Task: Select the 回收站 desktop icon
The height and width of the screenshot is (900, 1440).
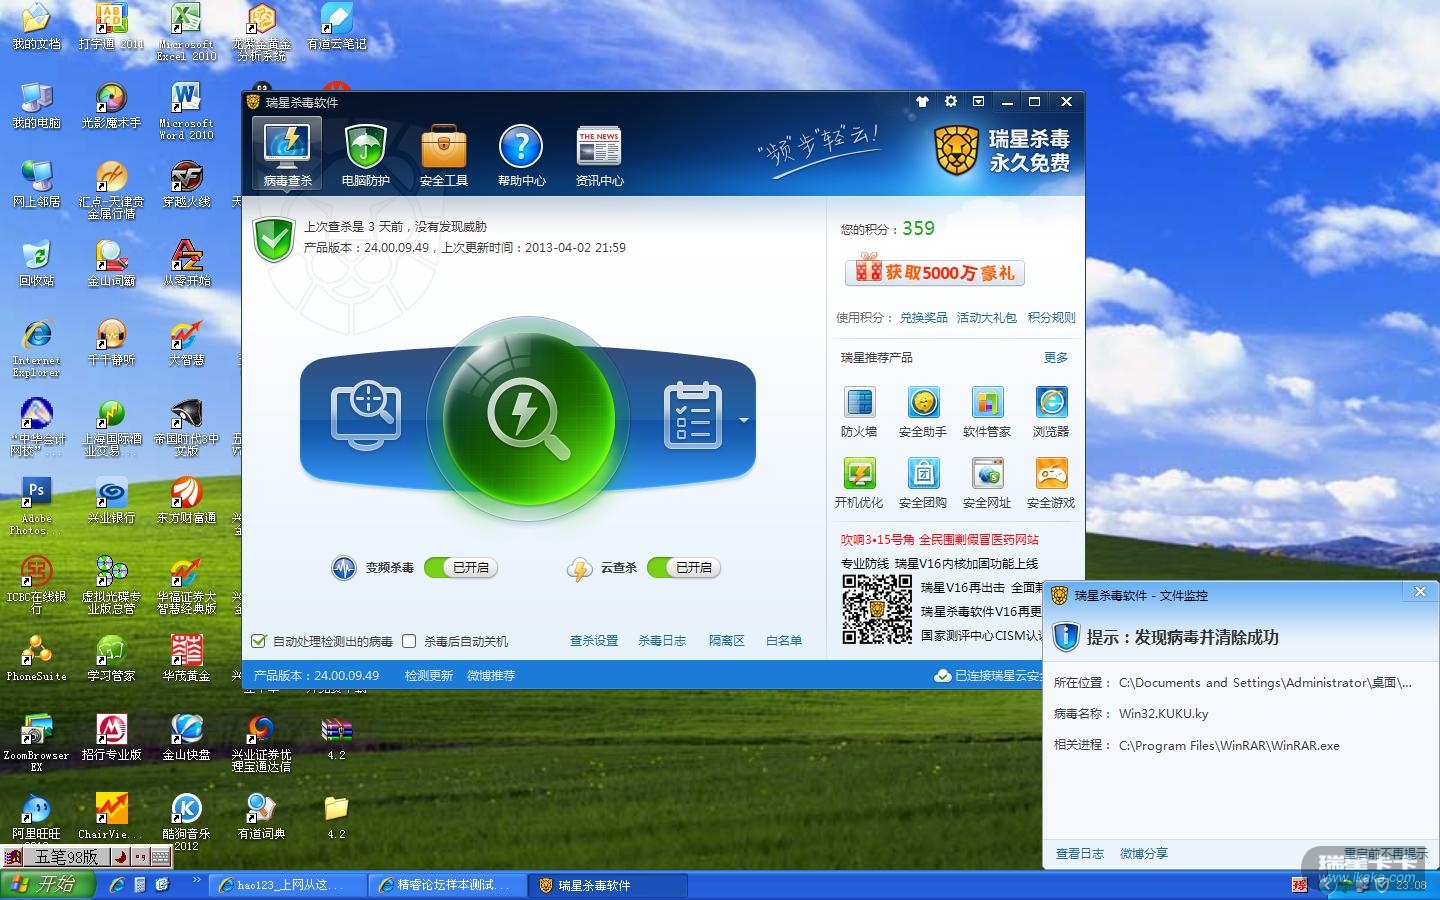Action: 37,263
